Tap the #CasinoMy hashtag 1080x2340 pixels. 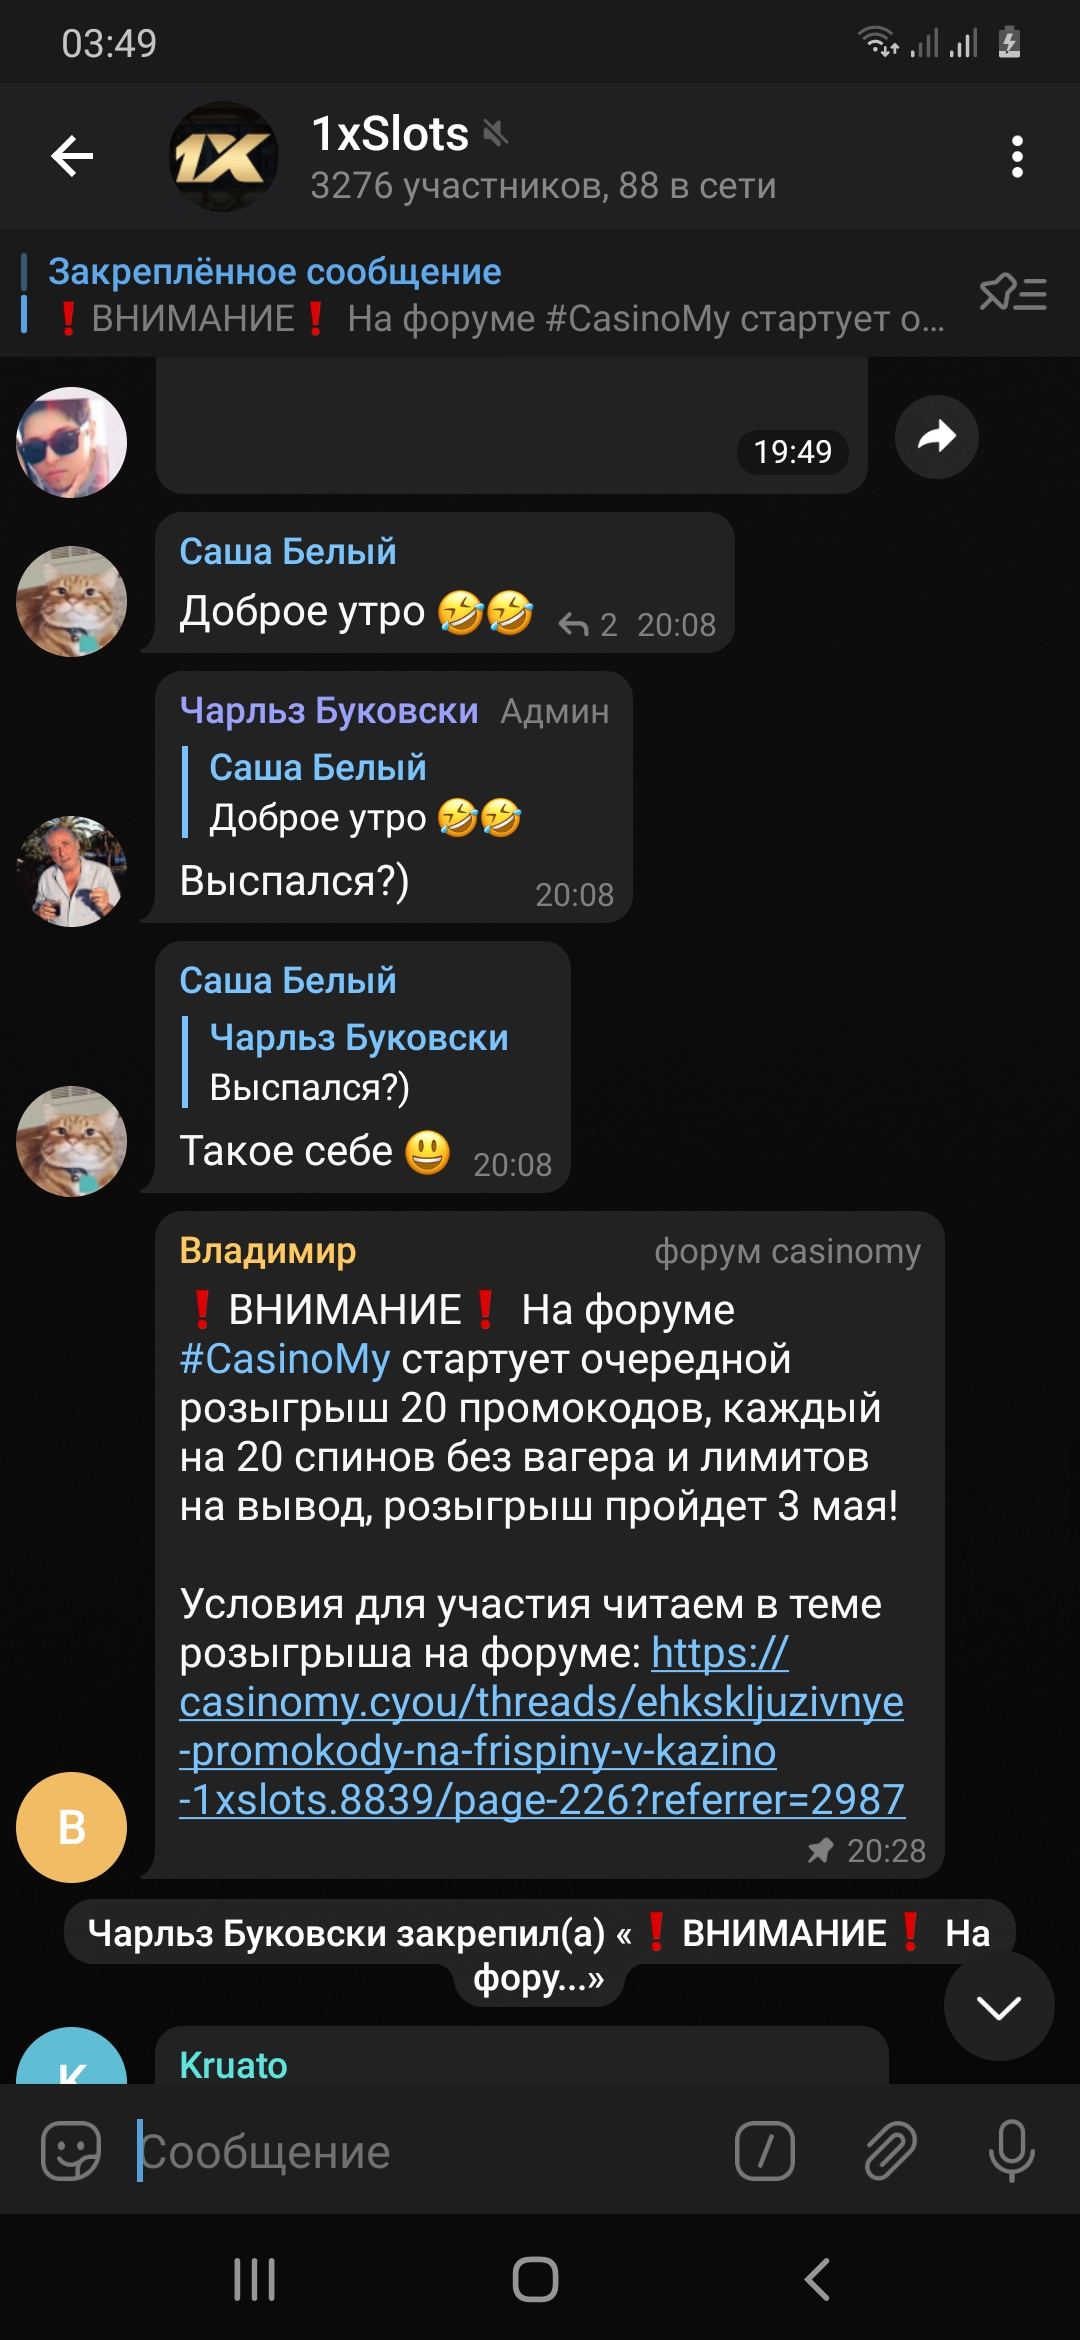pos(284,1359)
